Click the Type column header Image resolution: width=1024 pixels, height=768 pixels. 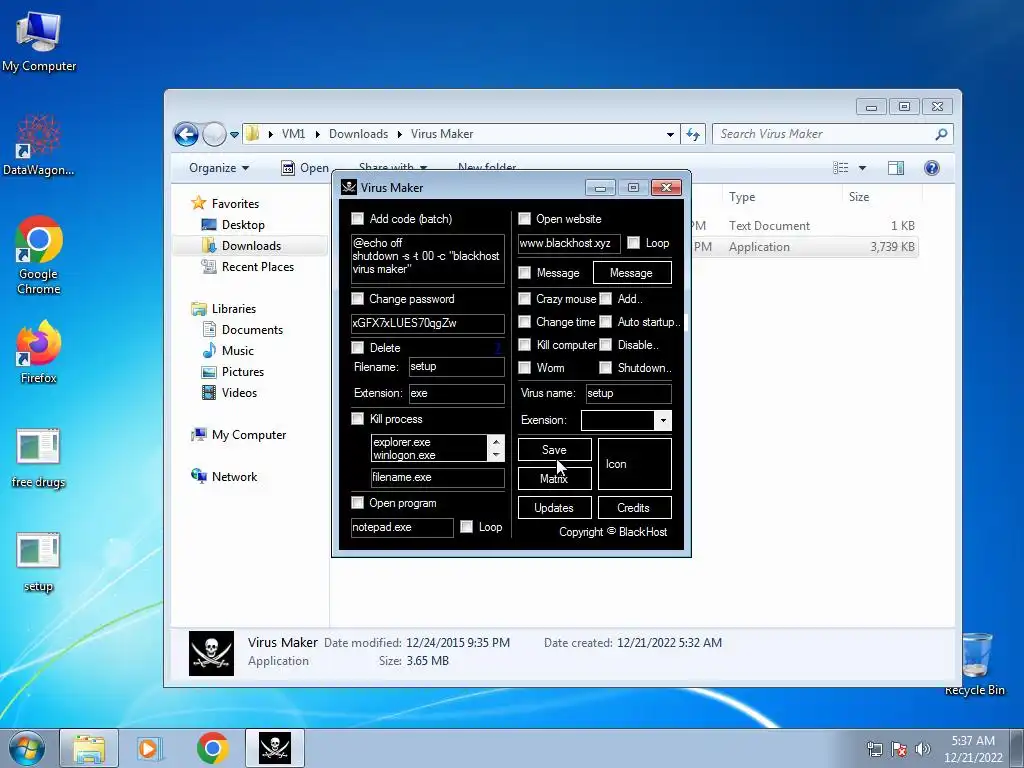pyautogui.click(x=742, y=197)
